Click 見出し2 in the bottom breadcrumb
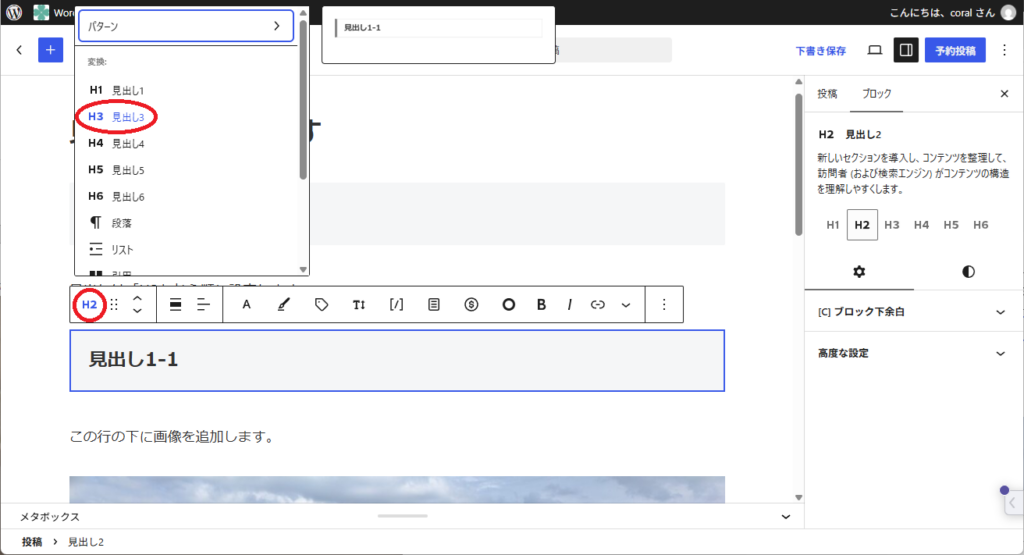The width and height of the screenshot is (1024, 555). point(86,542)
